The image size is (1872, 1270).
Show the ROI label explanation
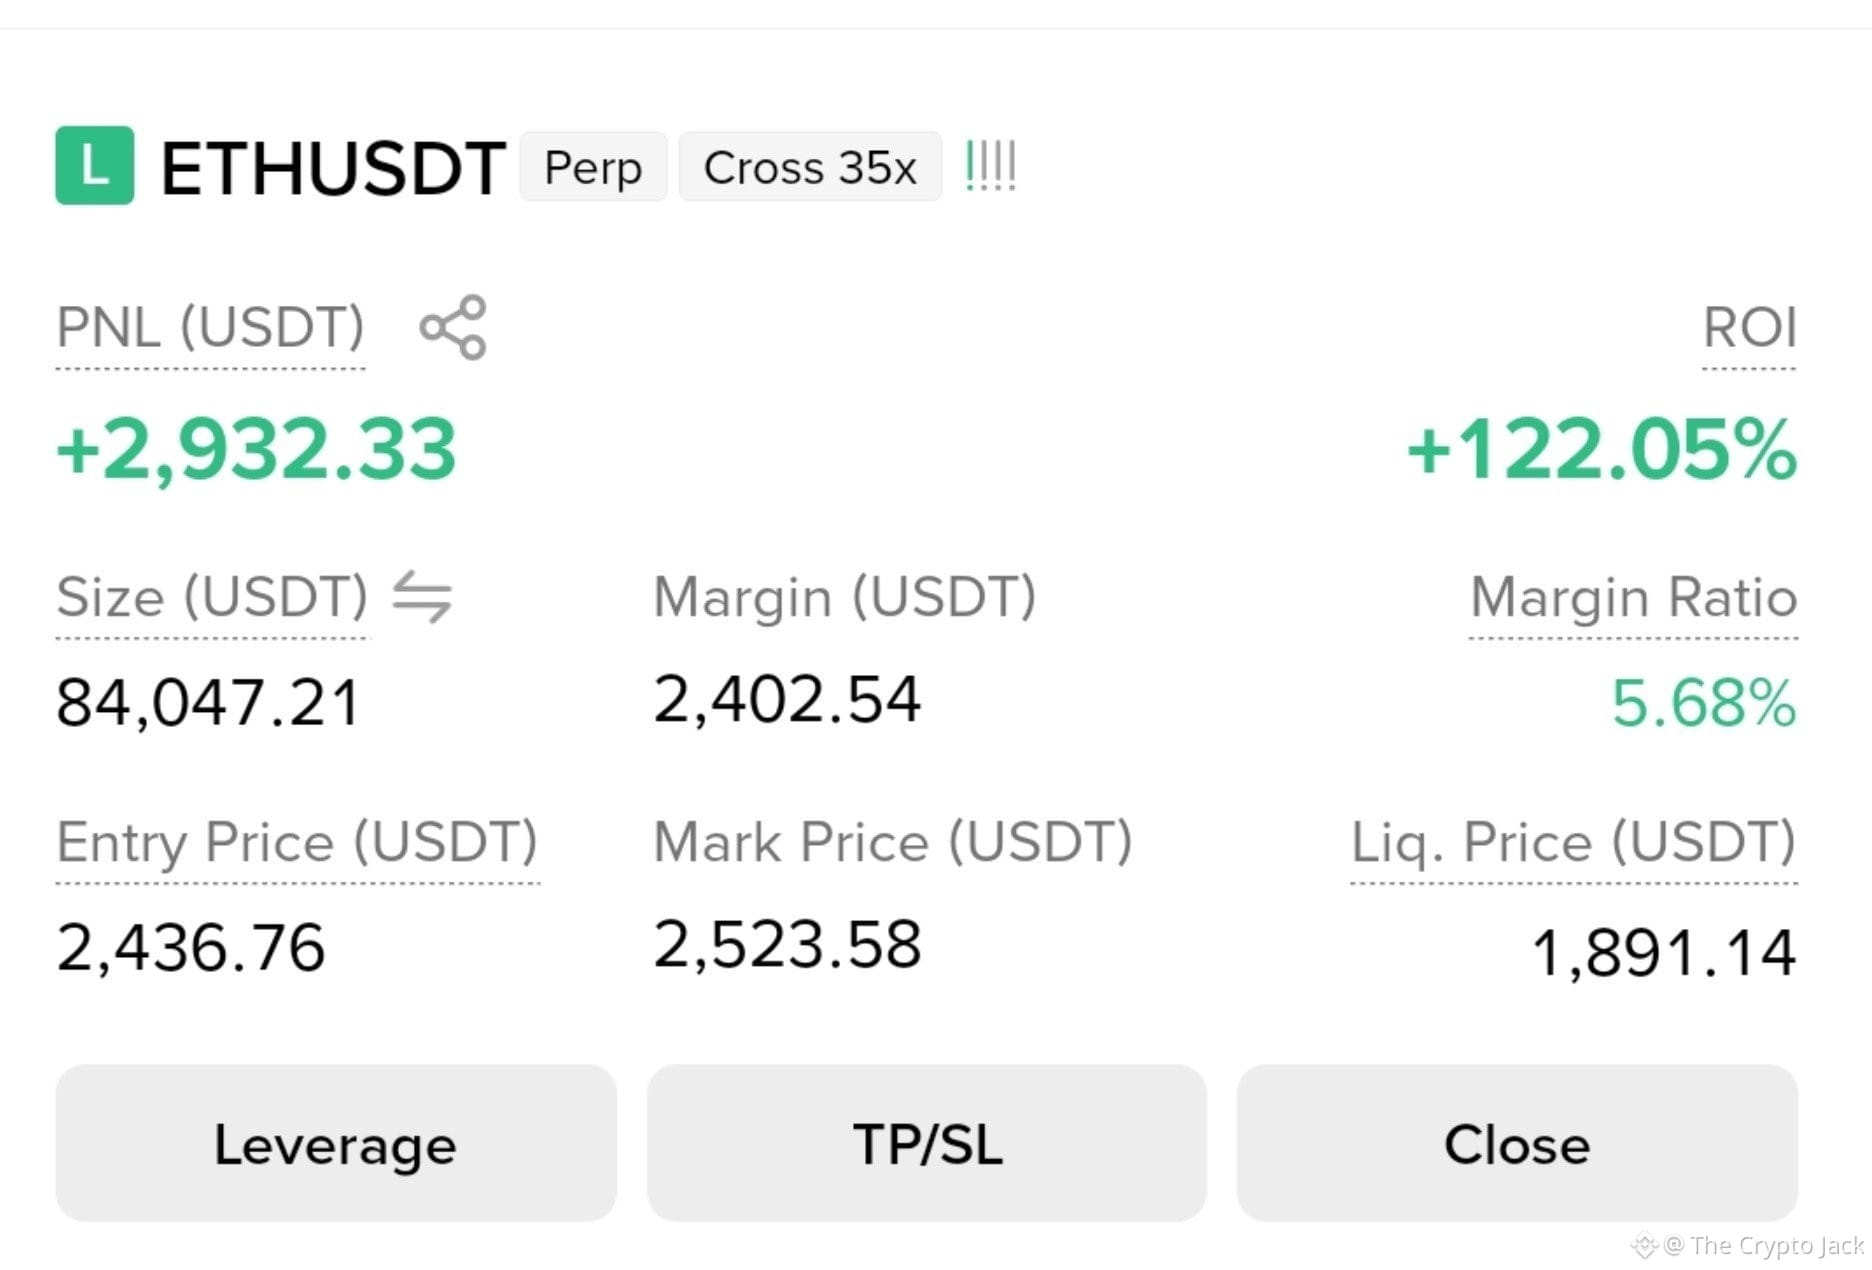pyautogui.click(x=1749, y=328)
